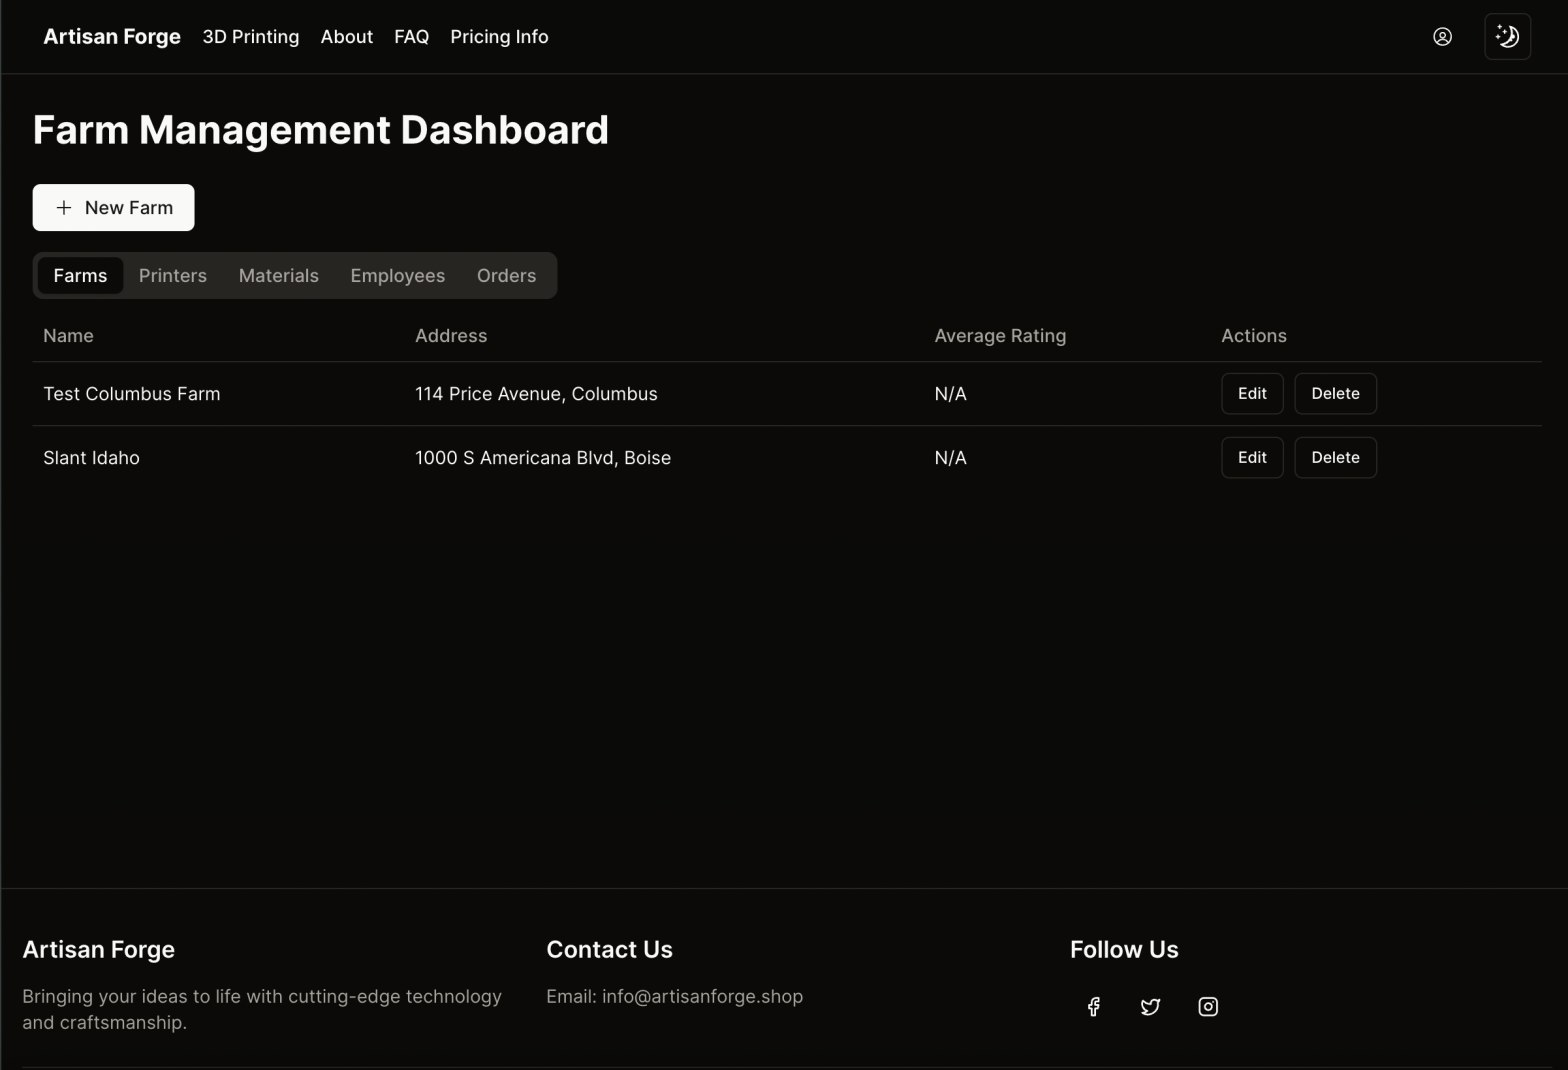Click address 1000 S Americana Blvd, Boise
This screenshot has width=1568, height=1070.
coord(543,458)
